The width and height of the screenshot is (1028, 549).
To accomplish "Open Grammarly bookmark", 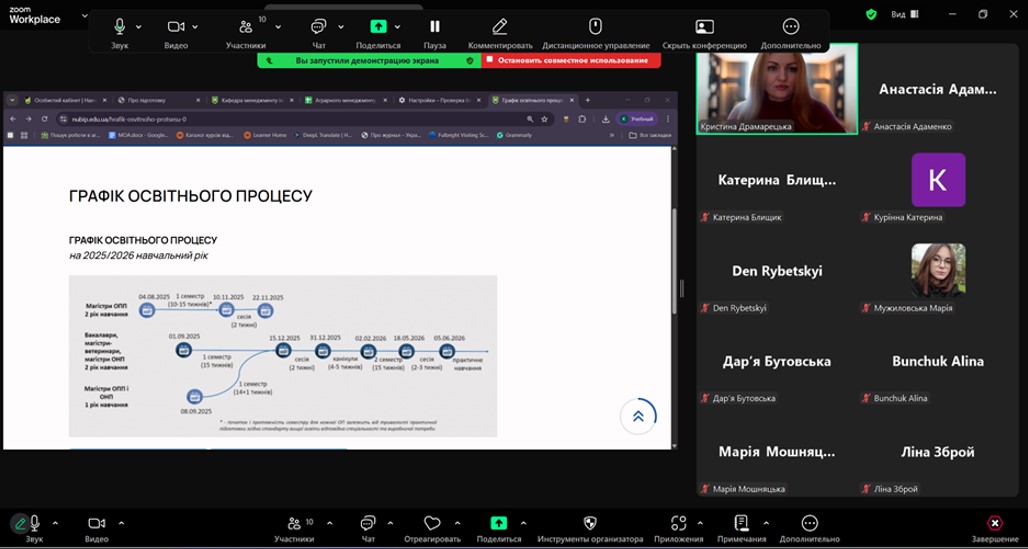I will (x=515, y=135).
